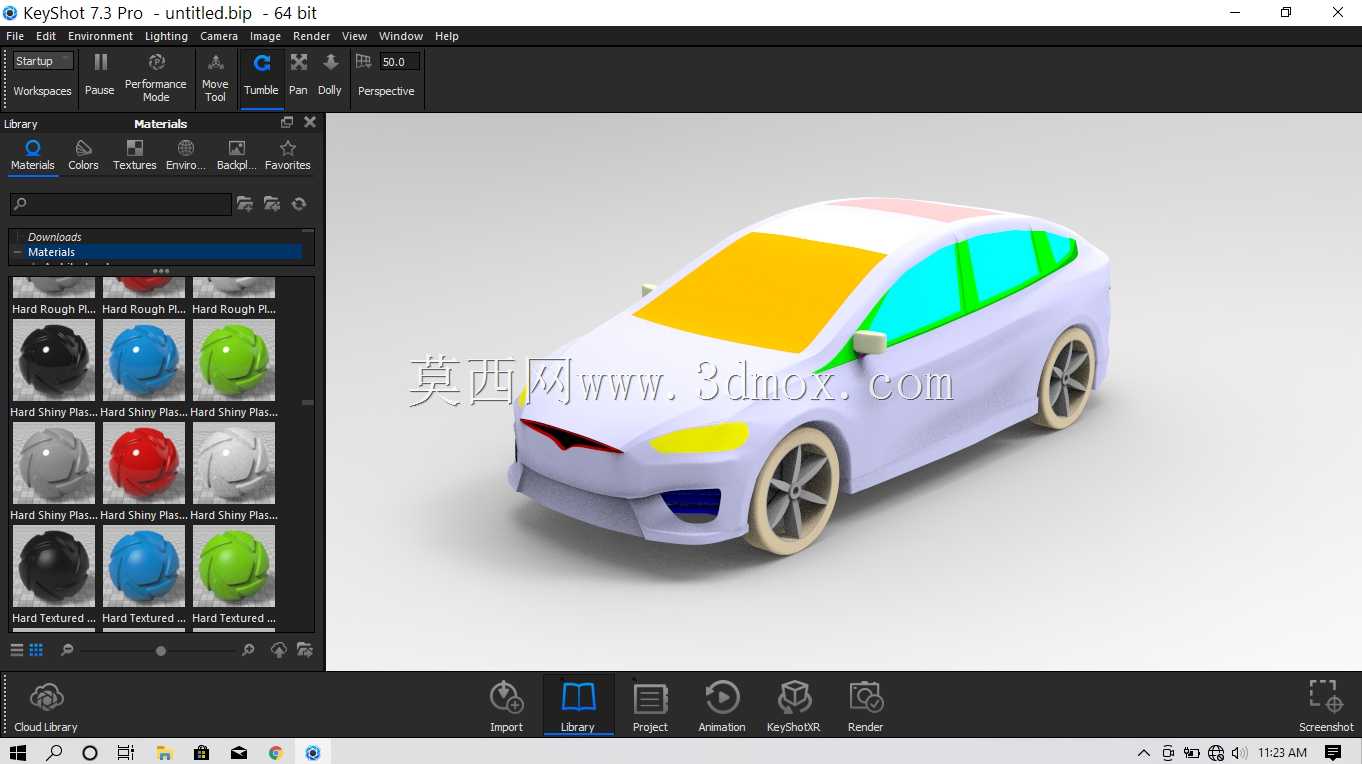This screenshot has height=764, width=1362.
Task: Open the Help menu
Action: (447, 36)
